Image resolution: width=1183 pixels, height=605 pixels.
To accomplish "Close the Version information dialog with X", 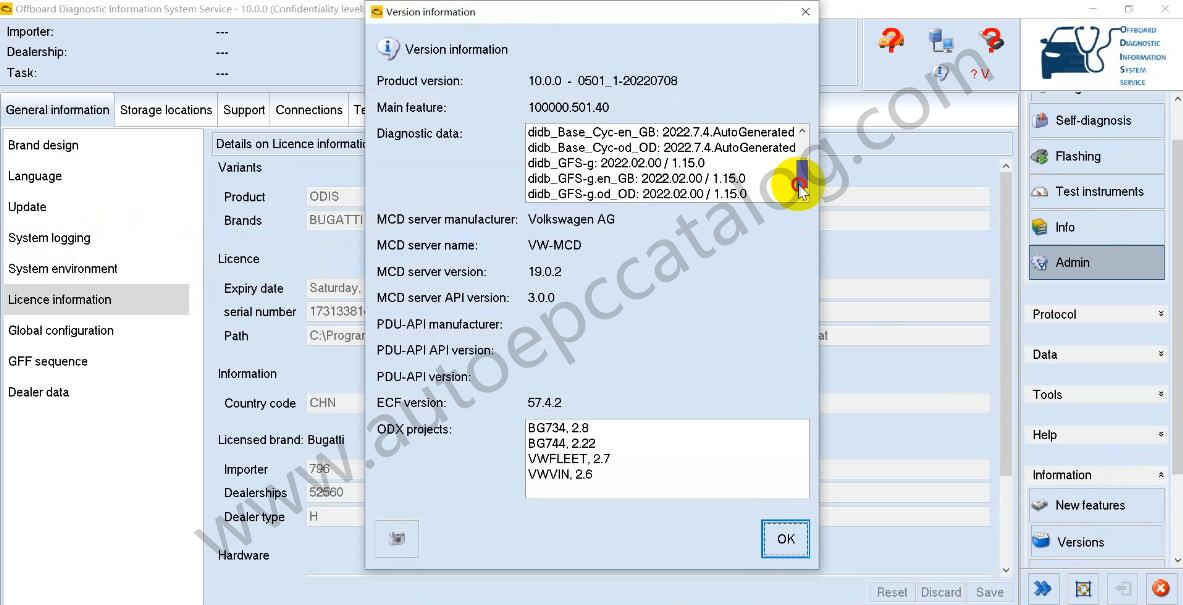I will tap(805, 12).
